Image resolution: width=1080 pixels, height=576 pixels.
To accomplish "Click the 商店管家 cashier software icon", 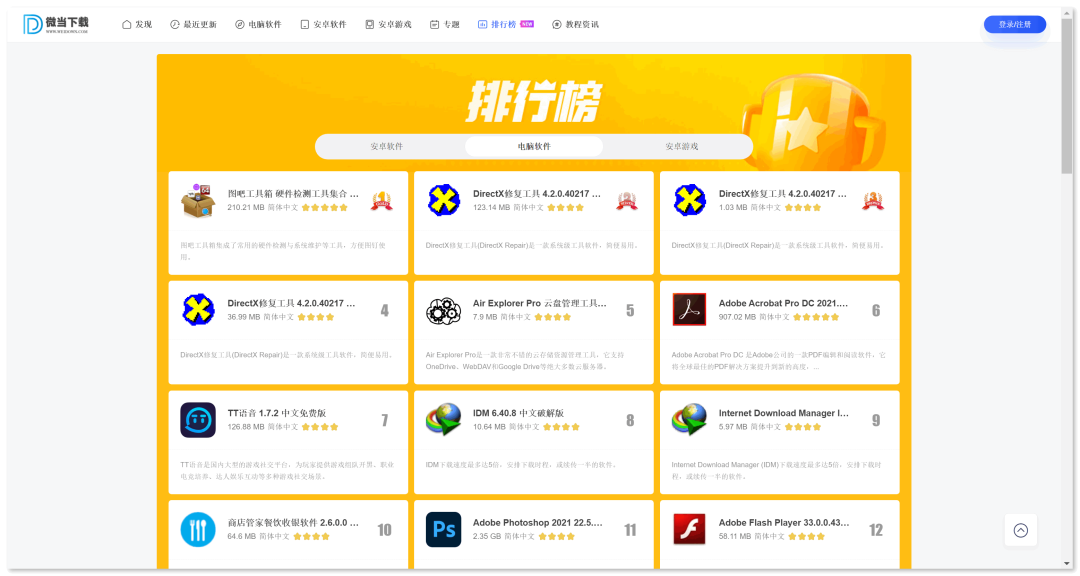I will tap(197, 529).
